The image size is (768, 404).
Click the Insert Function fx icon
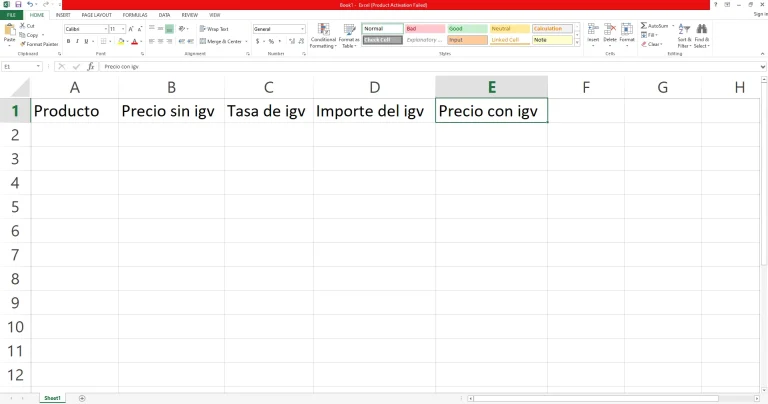point(91,67)
